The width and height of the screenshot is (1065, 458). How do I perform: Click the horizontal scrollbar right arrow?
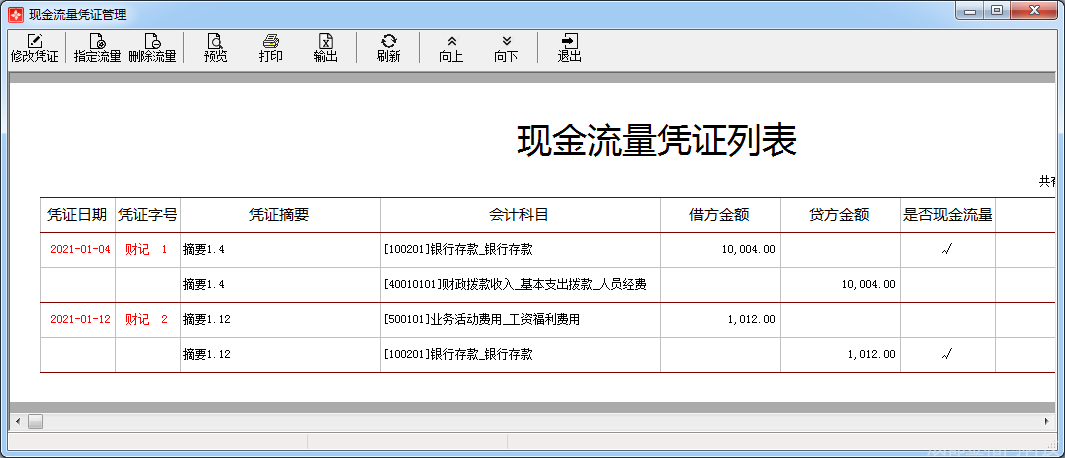coord(1047,421)
